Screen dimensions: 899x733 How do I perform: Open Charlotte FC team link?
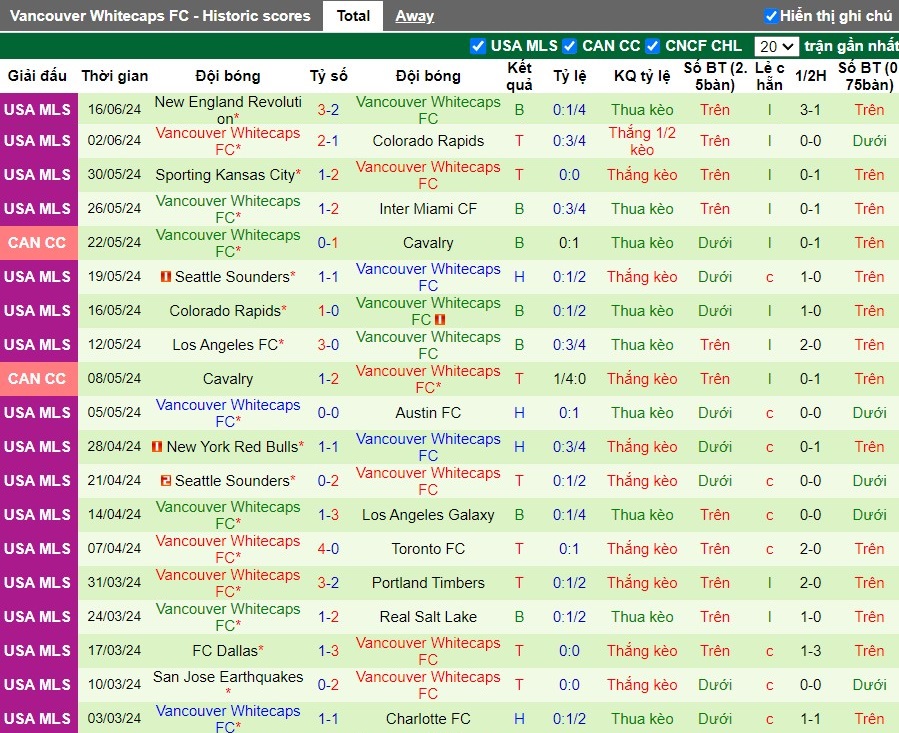tap(428, 719)
